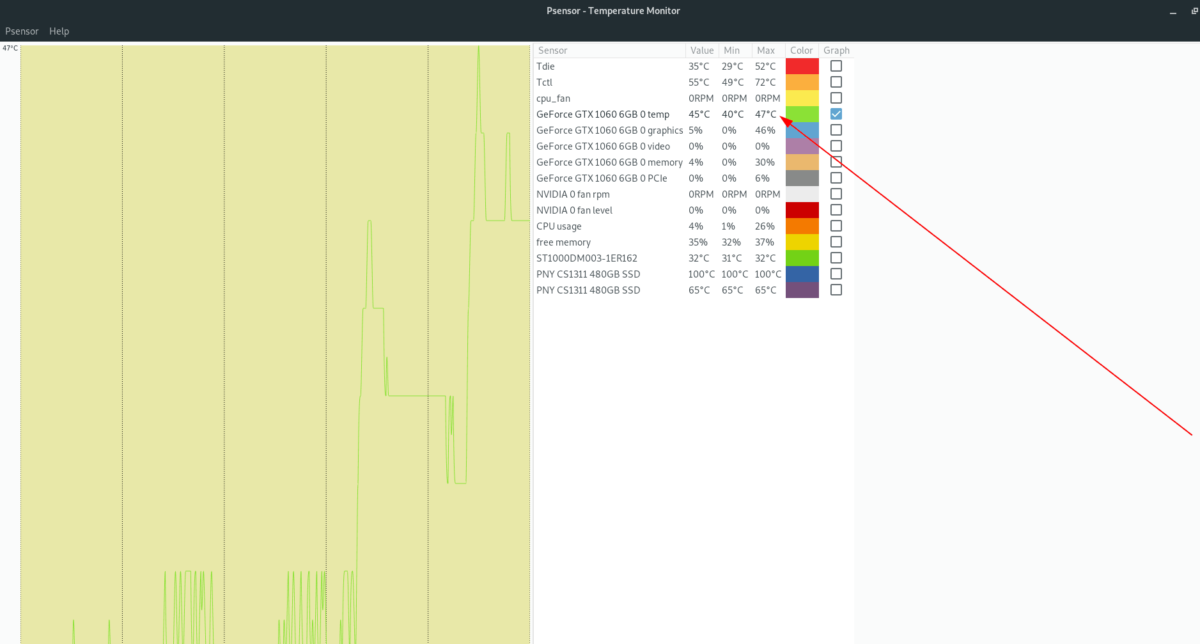
Task: Enable graph for GeForce GTX 1060 video
Action: point(836,146)
